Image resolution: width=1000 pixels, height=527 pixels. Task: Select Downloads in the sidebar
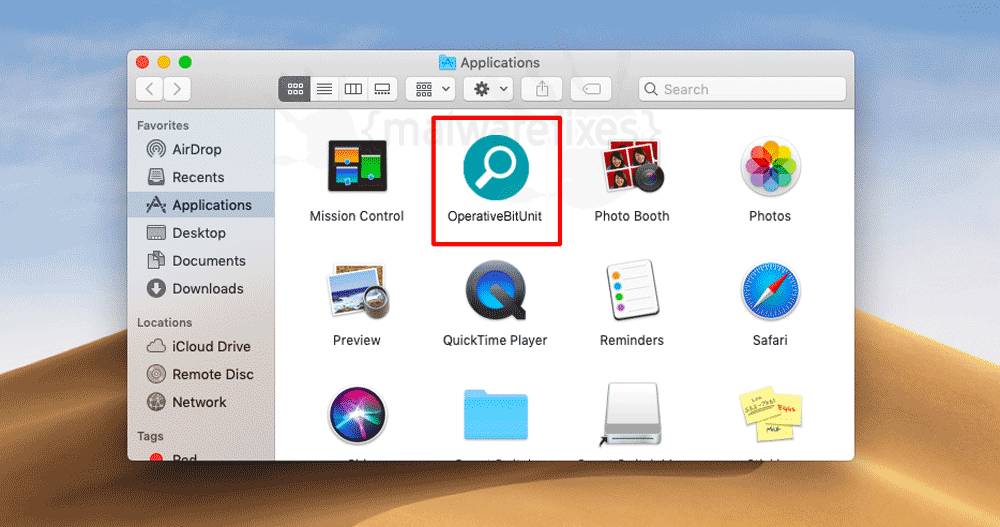pyautogui.click(x=201, y=289)
